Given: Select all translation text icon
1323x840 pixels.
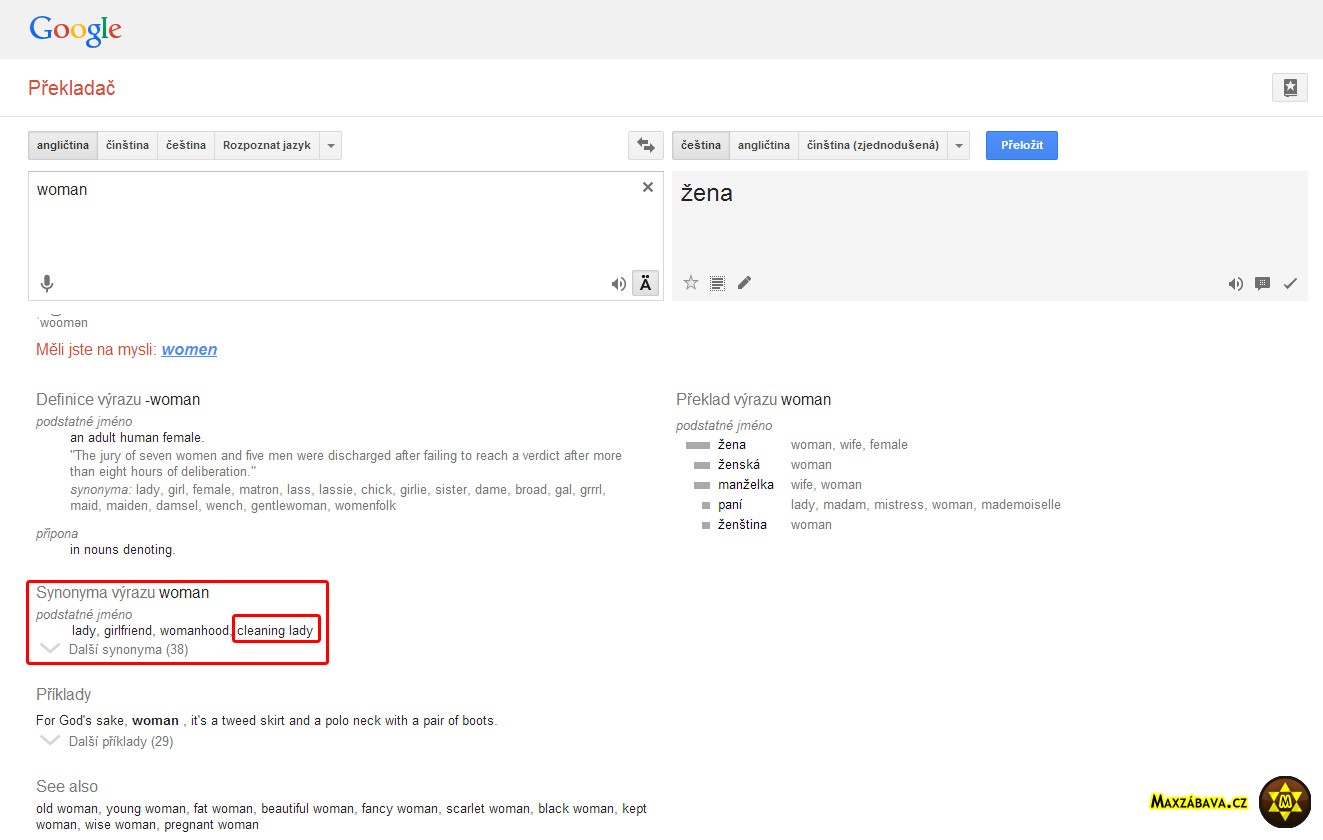Looking at the screenshot, I should coord(717,283).
